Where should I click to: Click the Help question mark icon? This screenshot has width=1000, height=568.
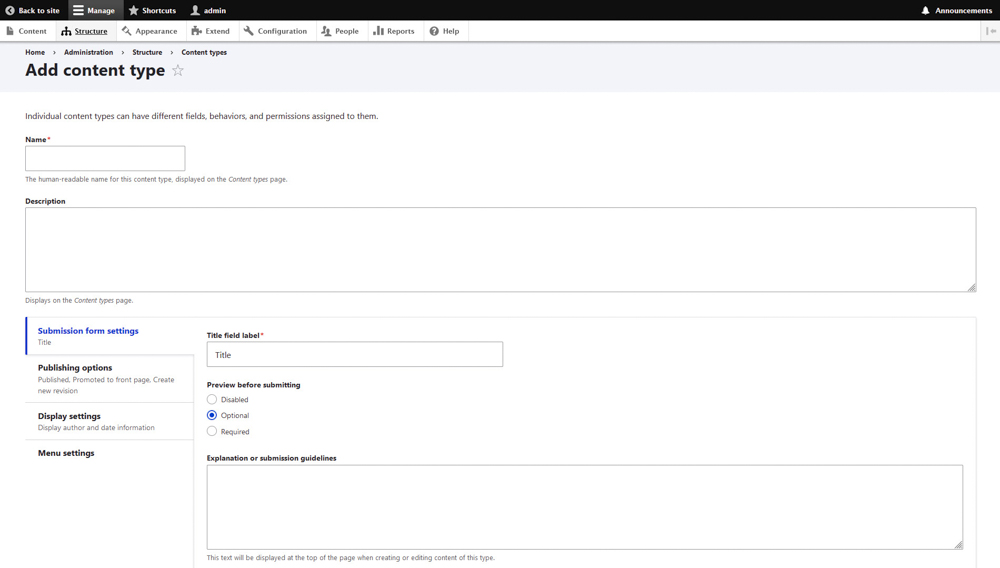coord(434,31)
